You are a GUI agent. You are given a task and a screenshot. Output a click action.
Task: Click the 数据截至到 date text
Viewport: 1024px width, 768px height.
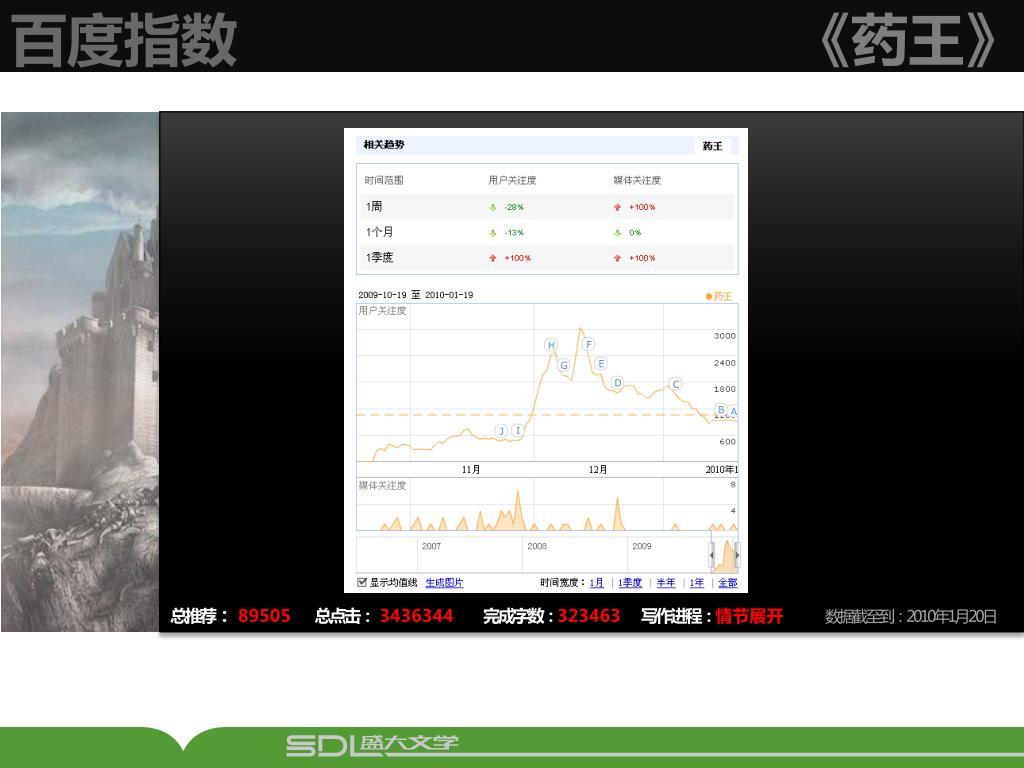pyautogui.click(x=910, y=616)
